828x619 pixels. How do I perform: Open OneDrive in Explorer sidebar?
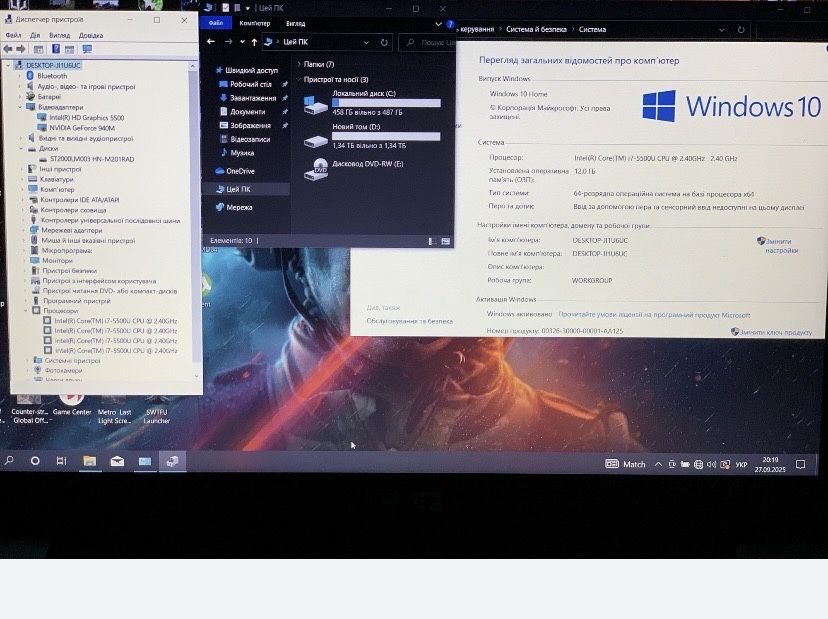click(x=240, y=171)
